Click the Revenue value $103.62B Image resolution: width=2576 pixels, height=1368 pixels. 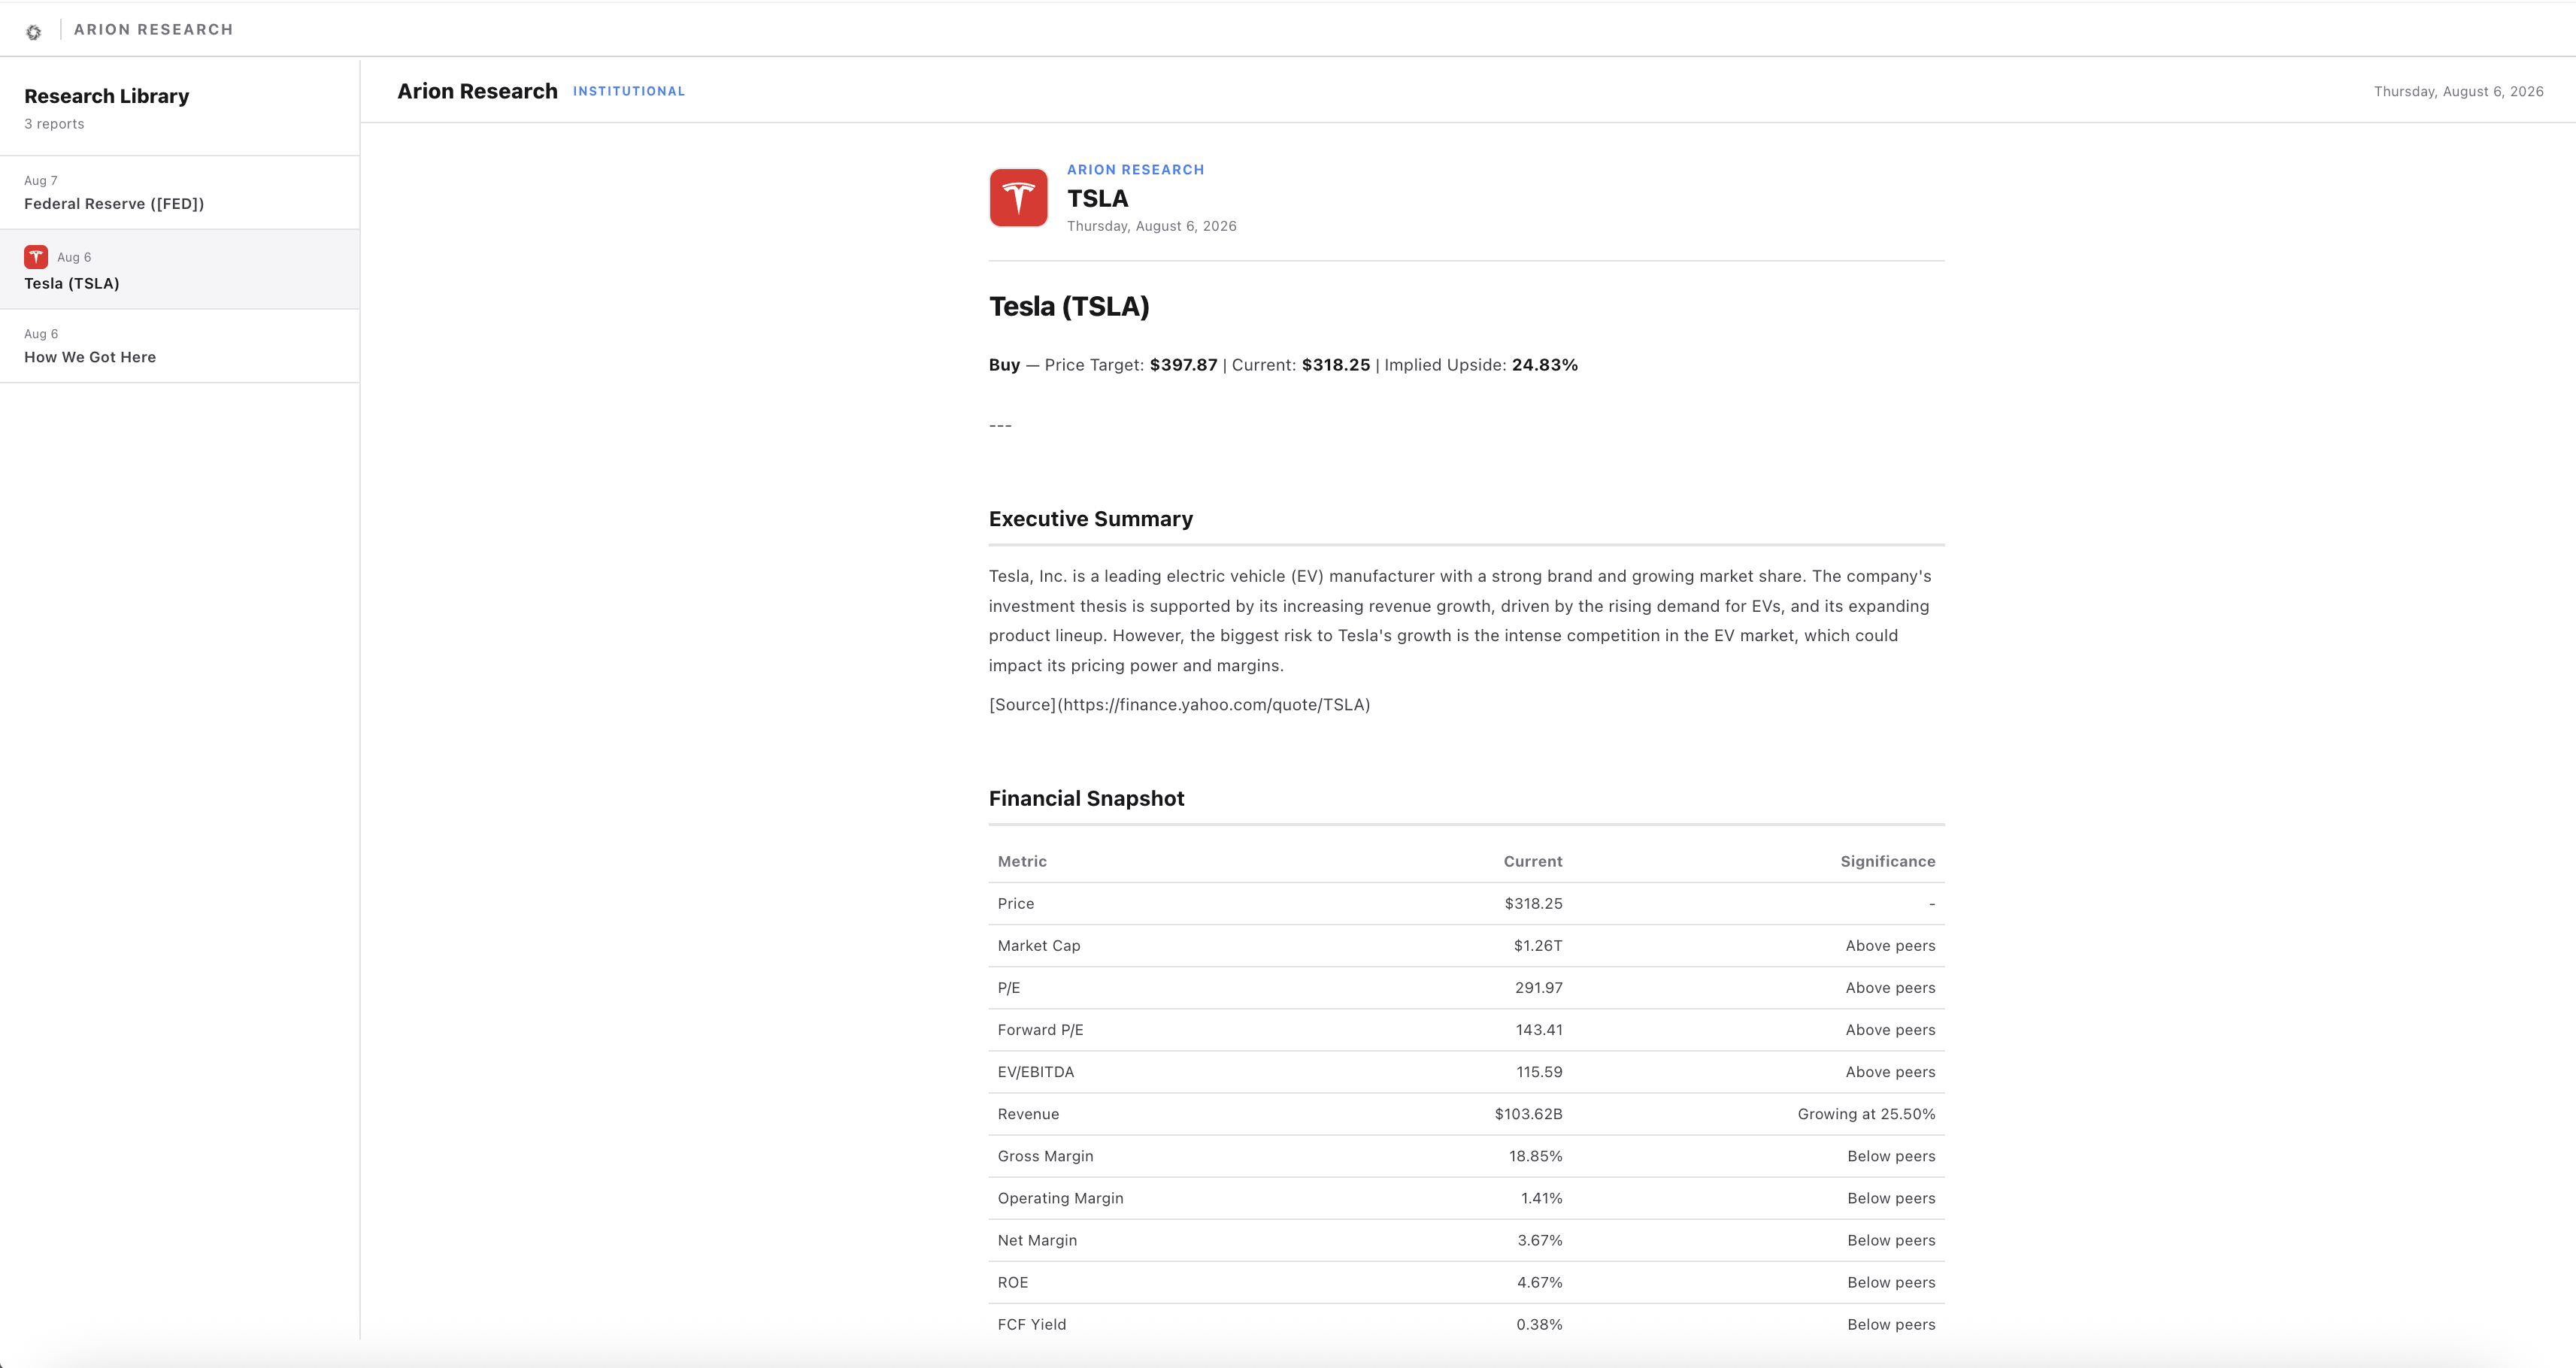click(1528, 1114)
